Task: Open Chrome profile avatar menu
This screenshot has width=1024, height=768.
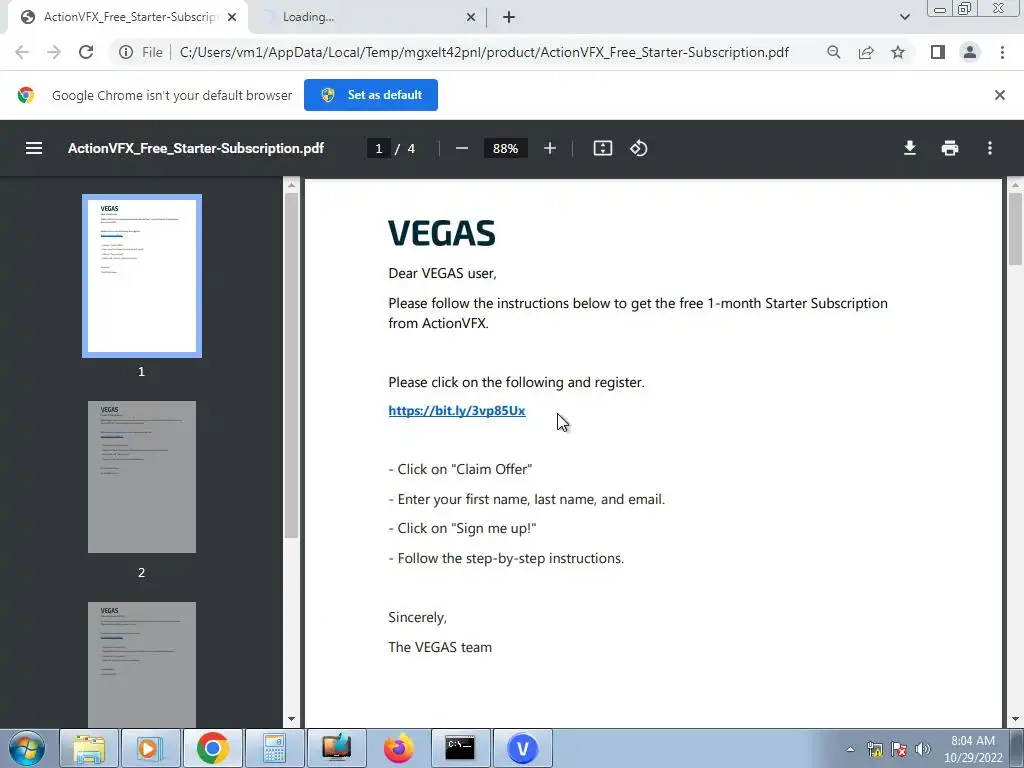Action: tap(970, 52)
